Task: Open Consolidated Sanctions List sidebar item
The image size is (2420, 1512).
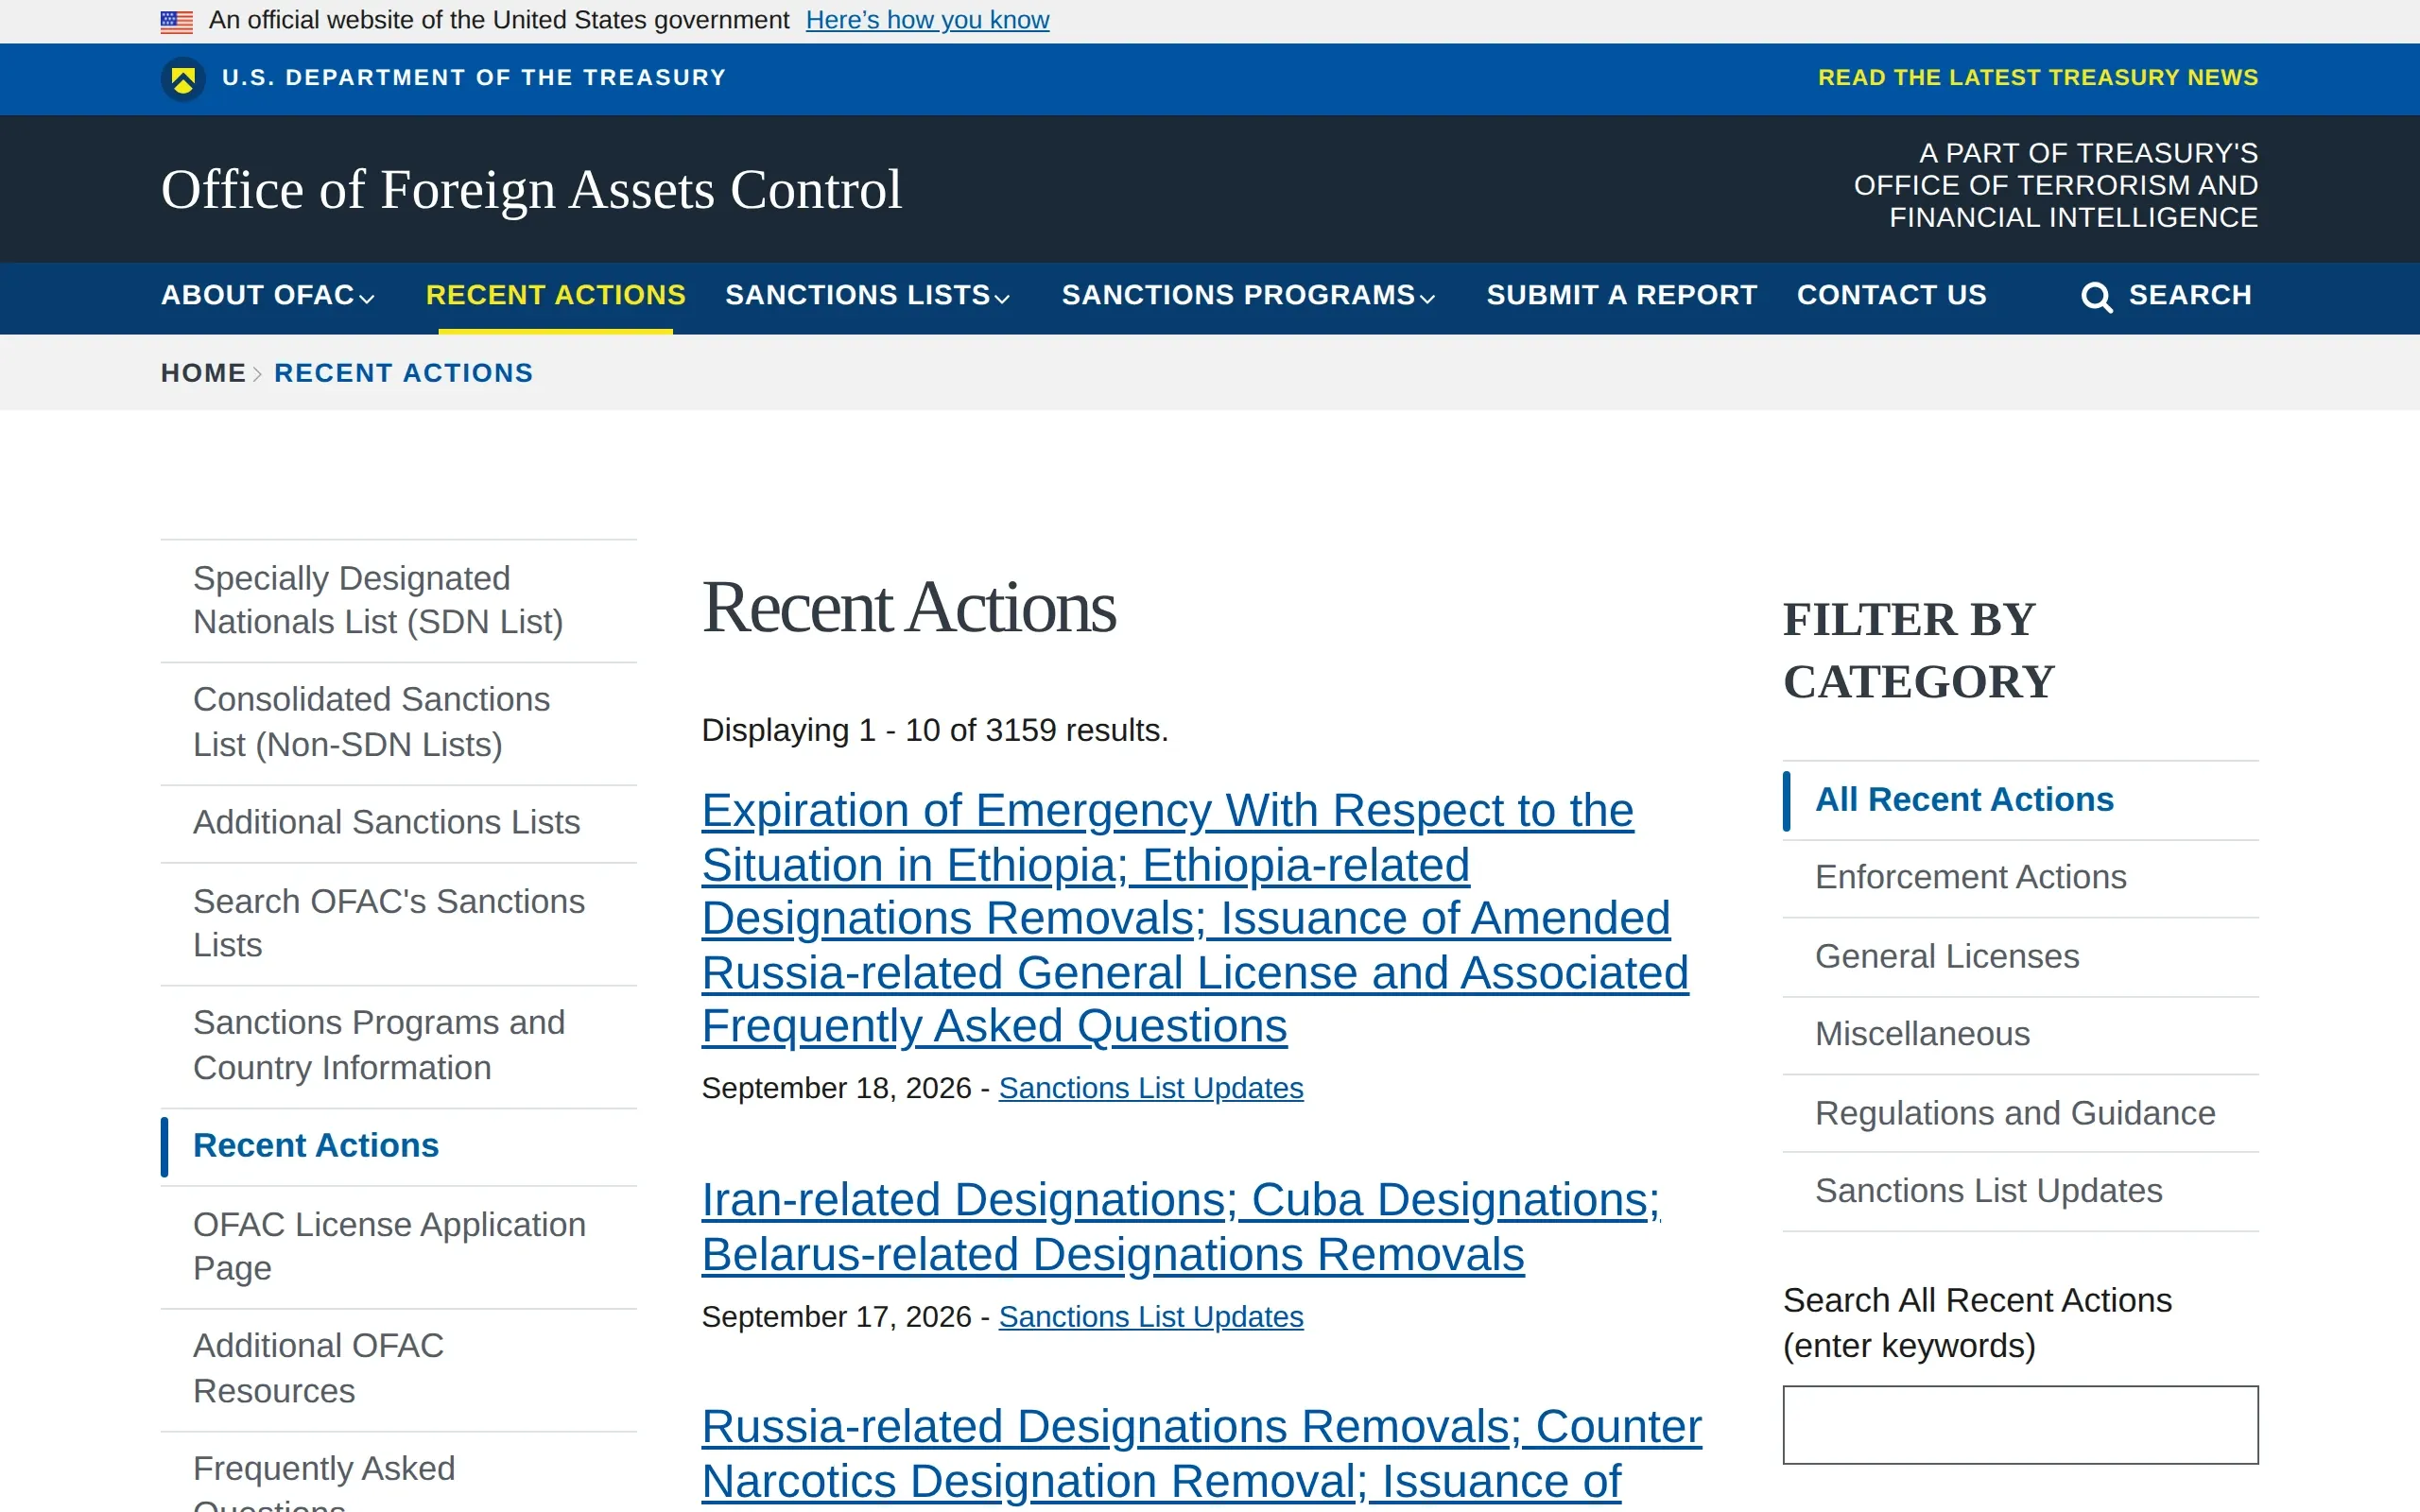Action: pos(398,722)
